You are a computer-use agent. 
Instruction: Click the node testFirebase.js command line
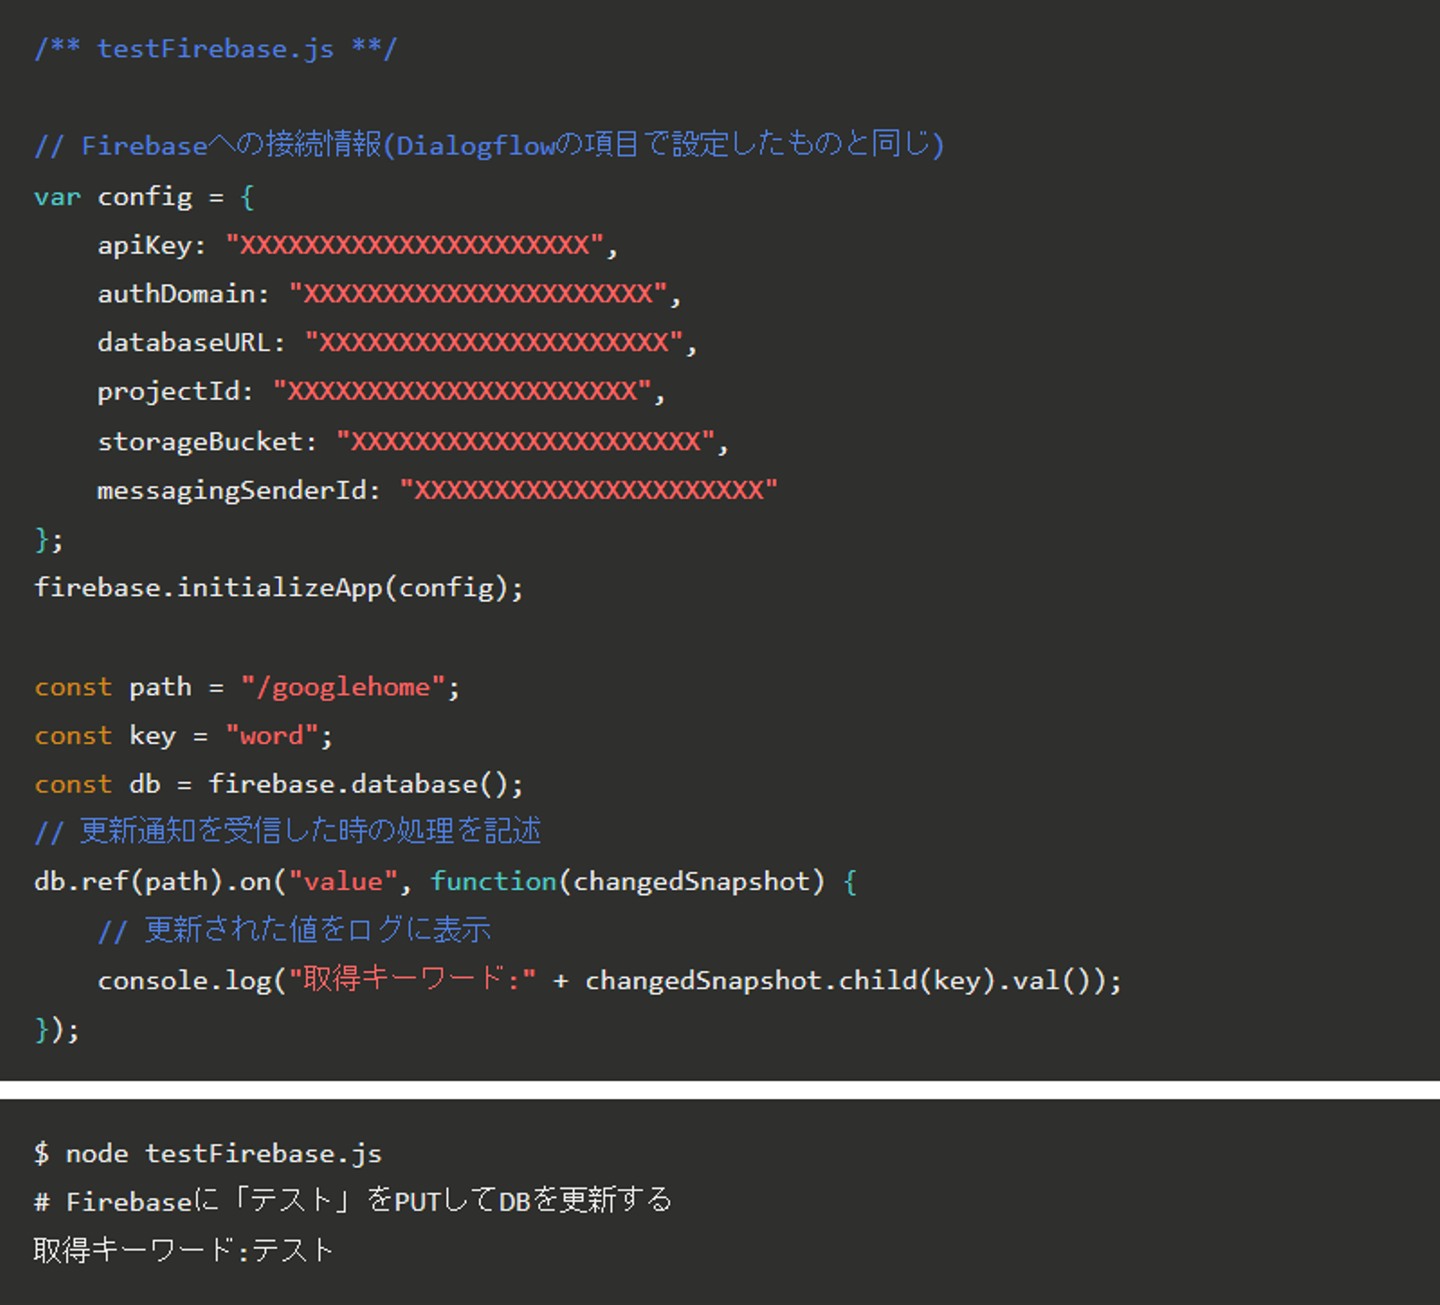tap(208, 1154)
